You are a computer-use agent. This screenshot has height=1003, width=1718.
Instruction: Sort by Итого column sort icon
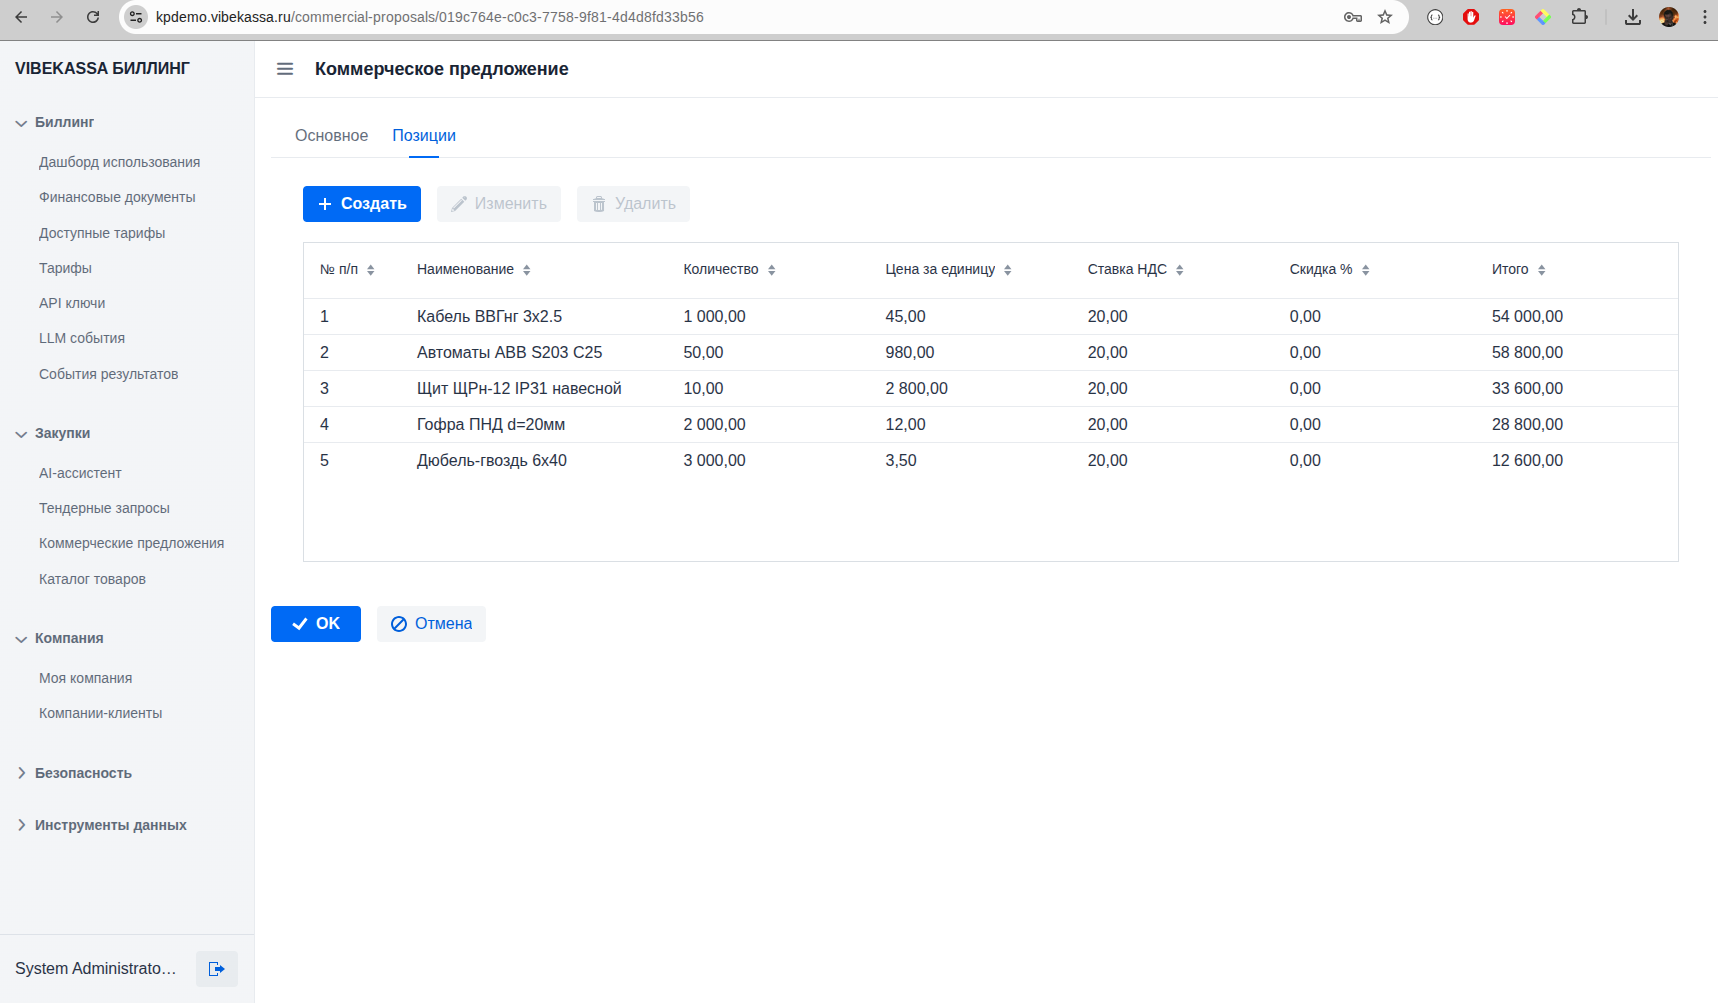(1541, 270)
